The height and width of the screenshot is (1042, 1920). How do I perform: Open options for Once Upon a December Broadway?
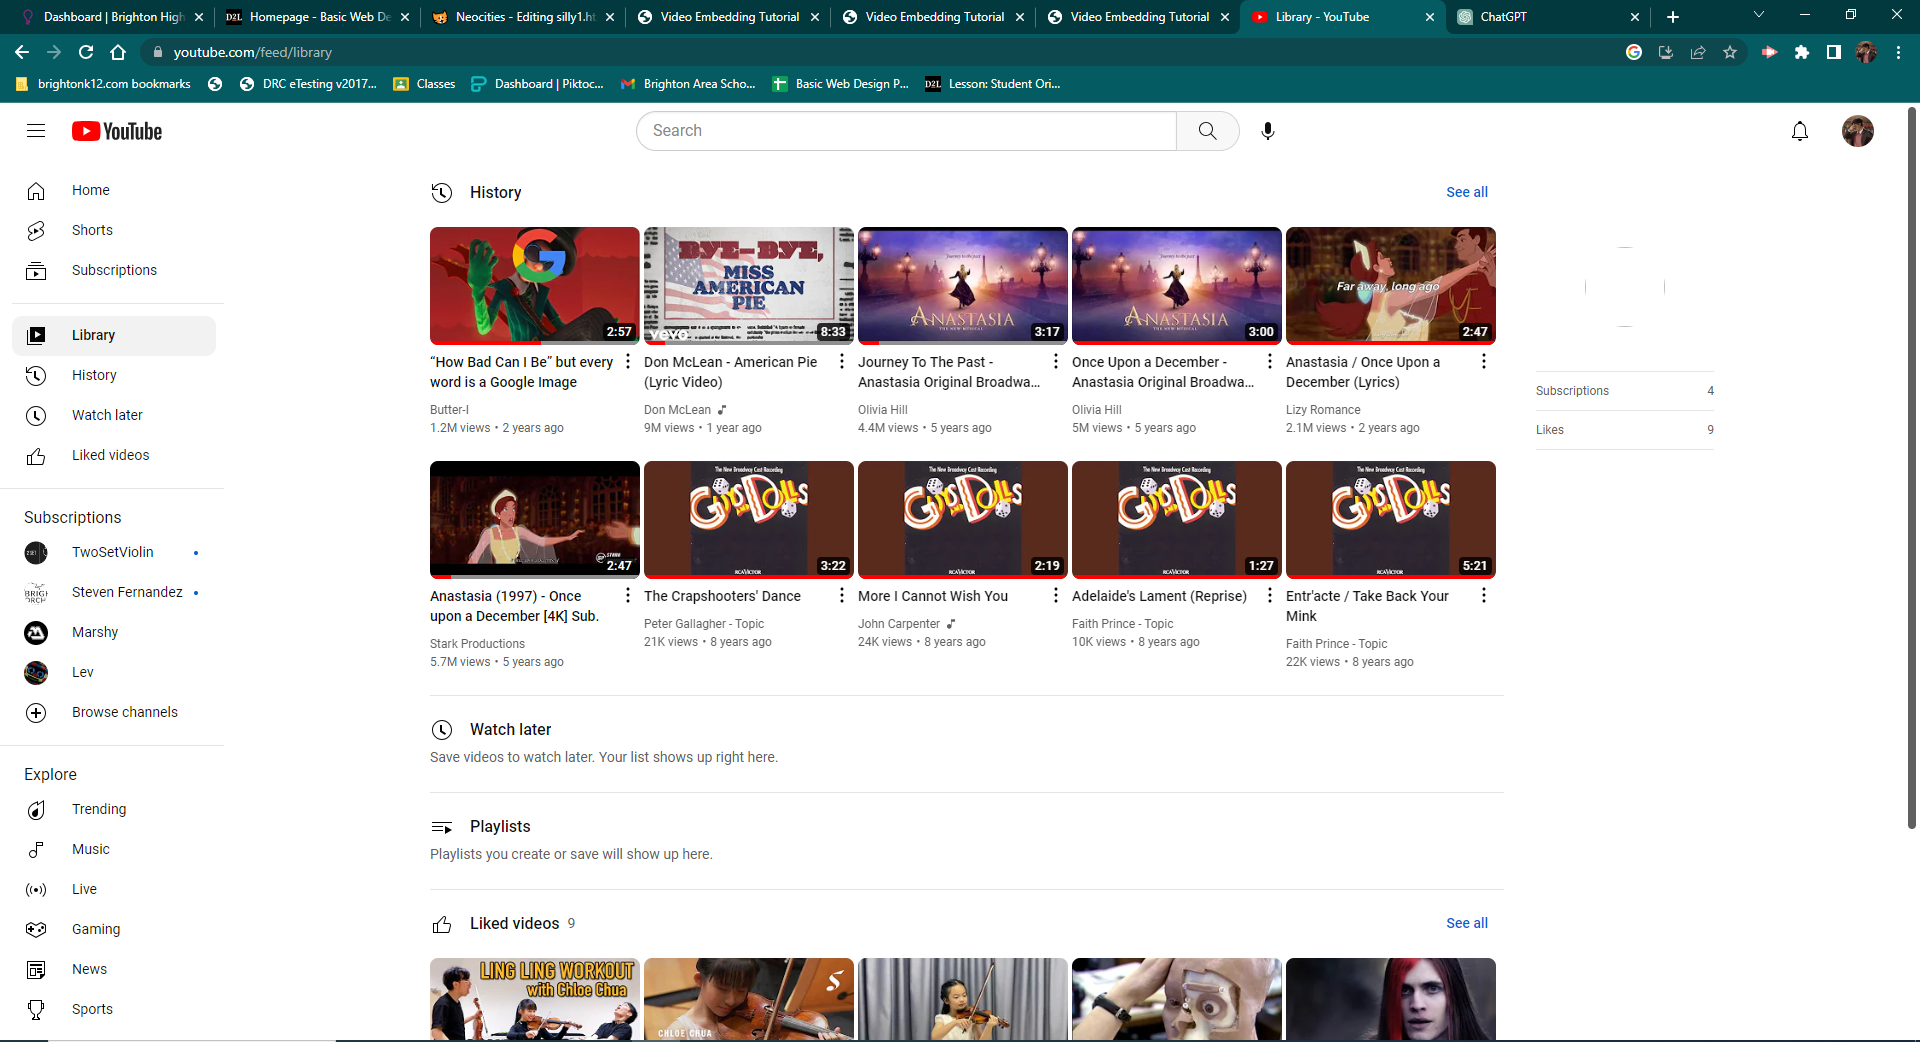pos(1270,362)
